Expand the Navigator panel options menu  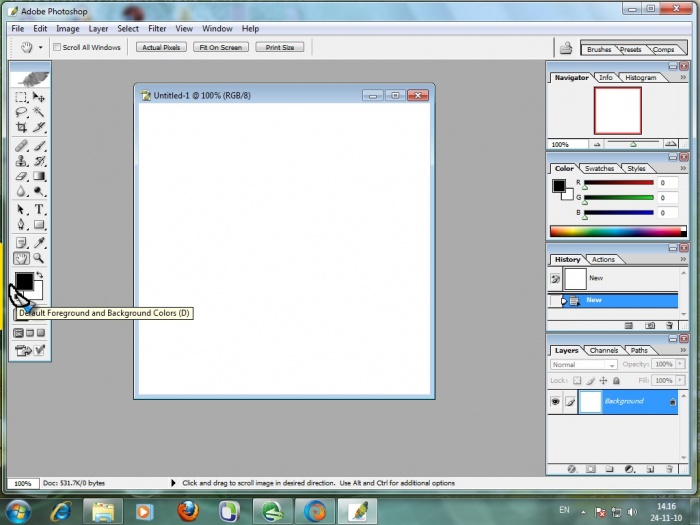point(683,77)
